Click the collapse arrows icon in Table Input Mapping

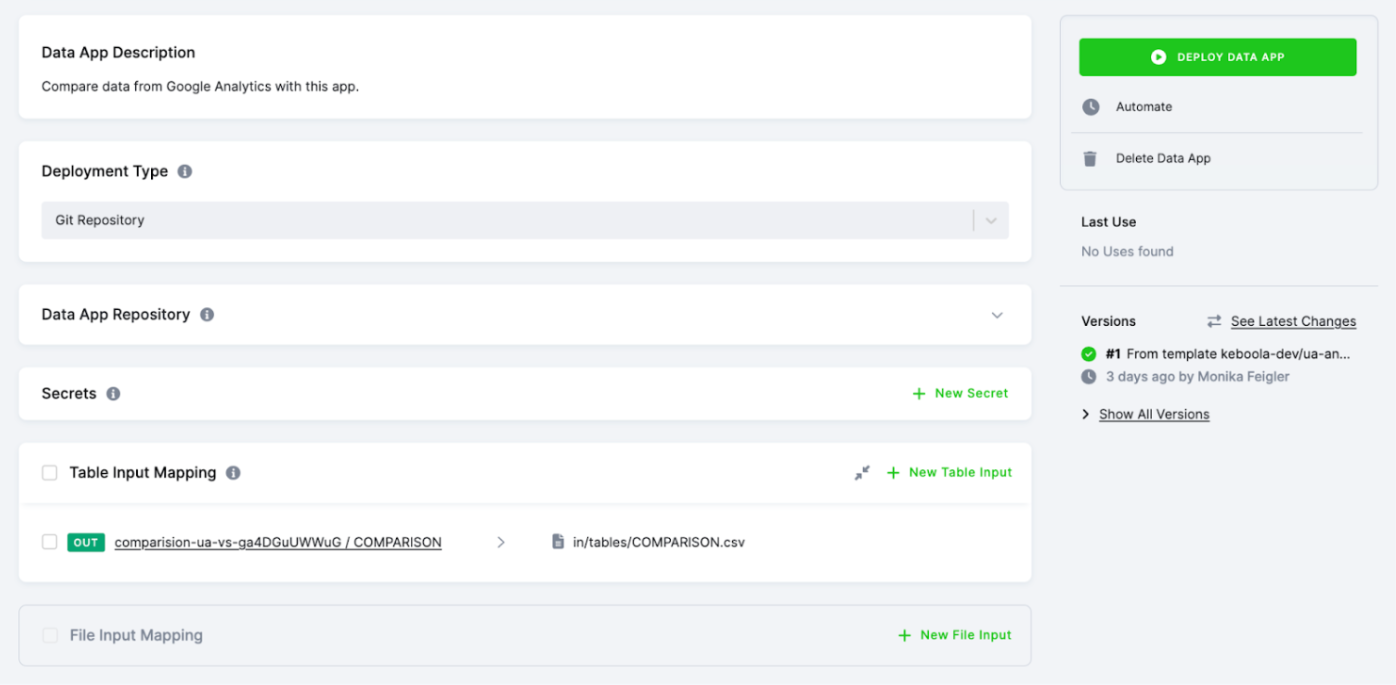862,472
